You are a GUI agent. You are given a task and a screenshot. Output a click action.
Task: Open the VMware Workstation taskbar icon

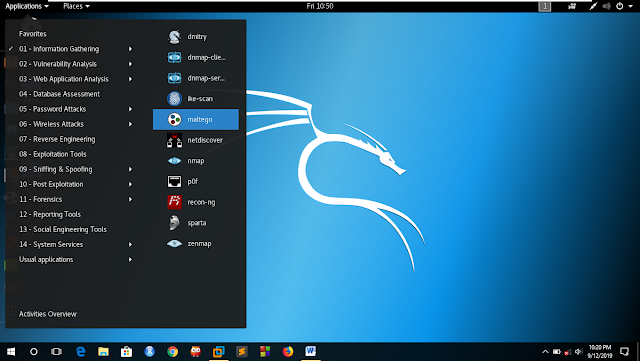pos(219,352)
